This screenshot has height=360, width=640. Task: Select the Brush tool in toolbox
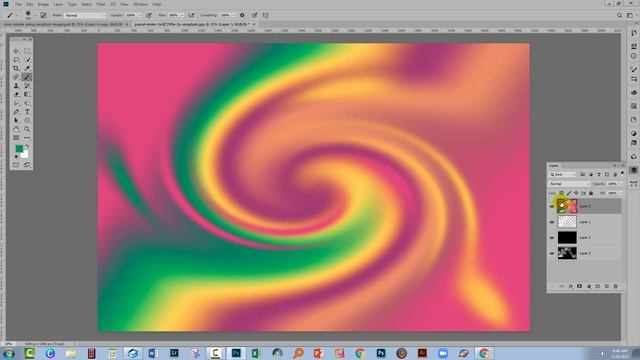point(27,77)
